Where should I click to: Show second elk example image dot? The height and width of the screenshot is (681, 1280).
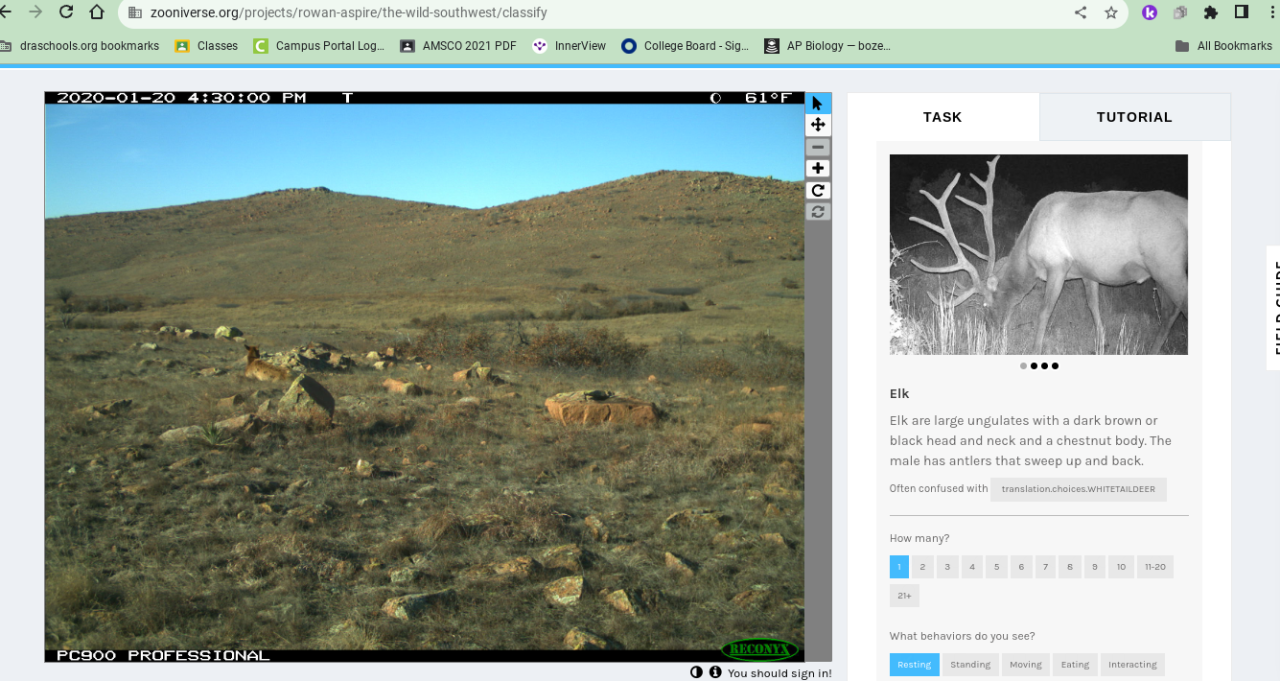point(1034,366)
